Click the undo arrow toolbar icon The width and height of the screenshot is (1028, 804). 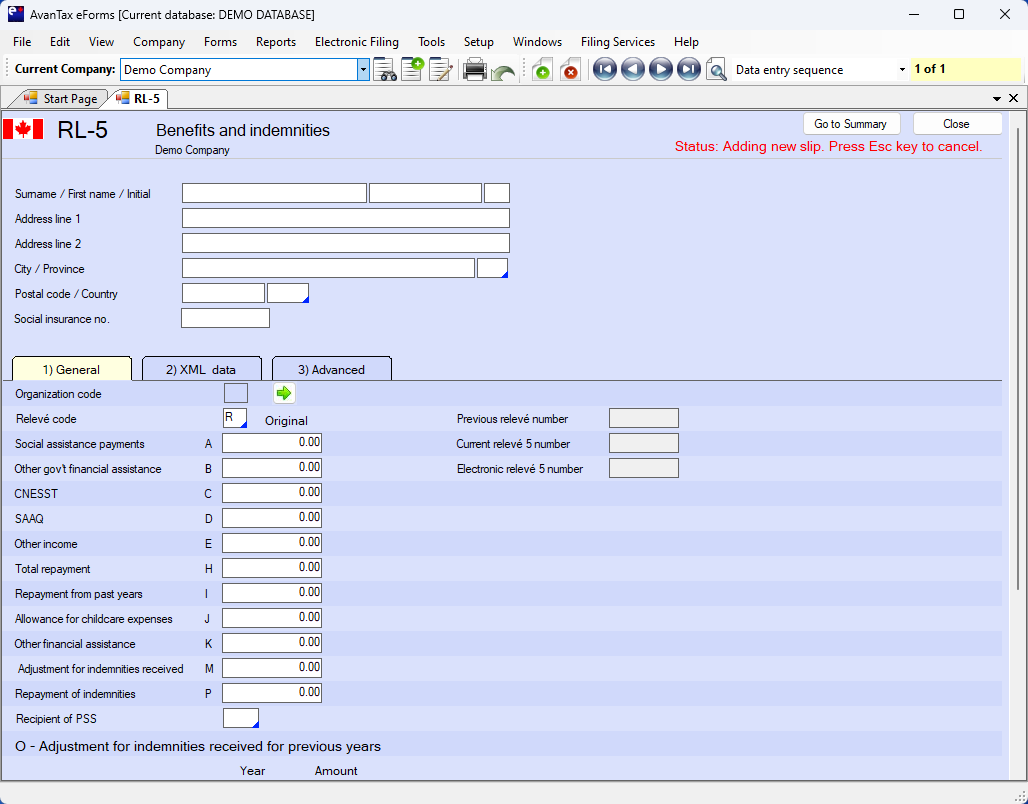[x=503, y=72]
